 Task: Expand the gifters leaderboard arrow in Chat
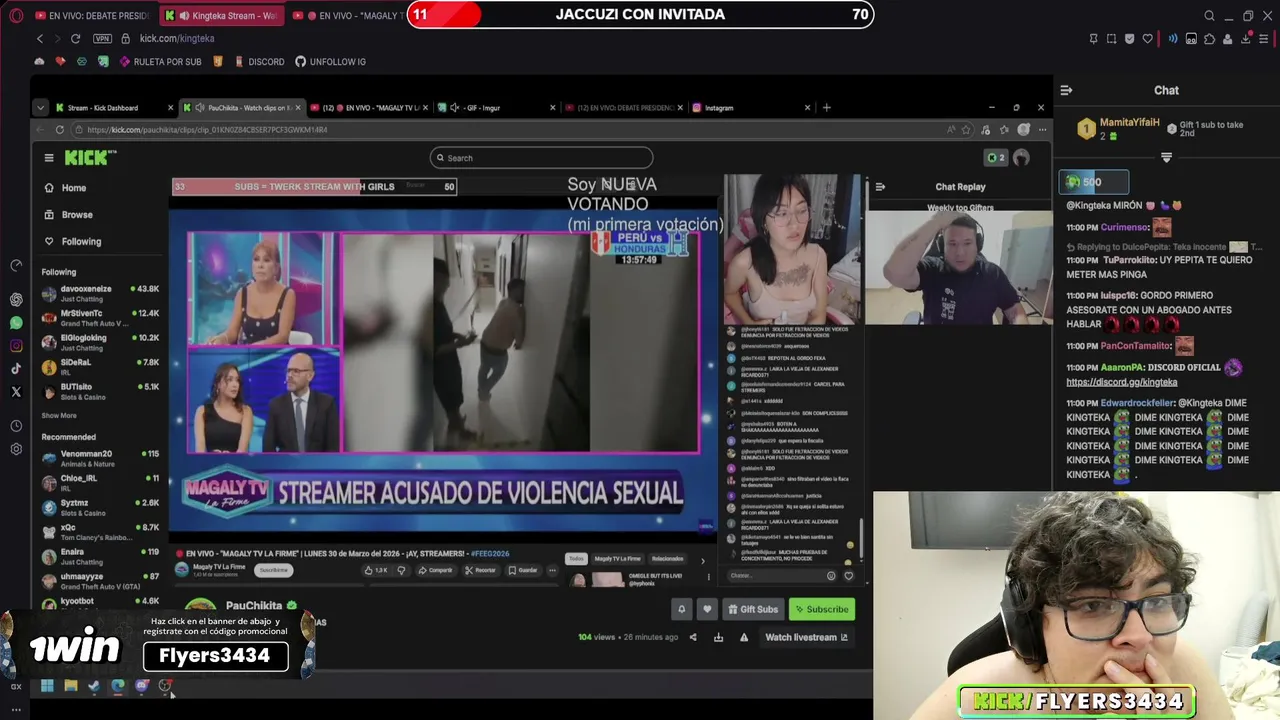pyautogui.click(x=1166, y=158)
